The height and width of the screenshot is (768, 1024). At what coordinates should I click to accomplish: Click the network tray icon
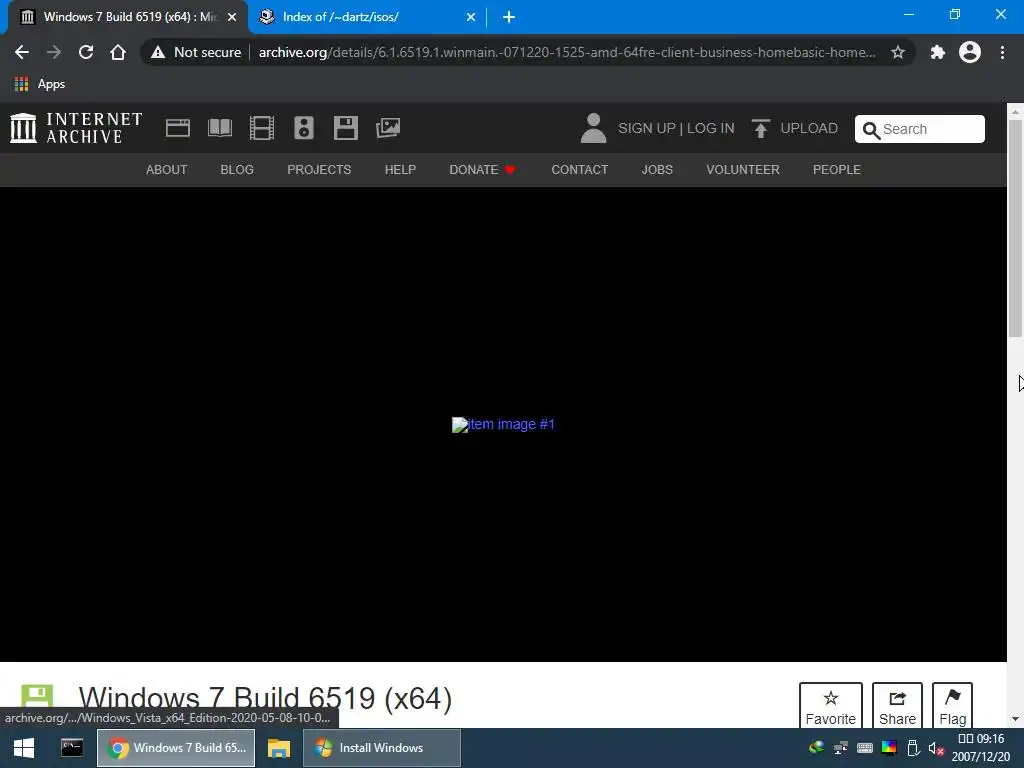(840, 748)
